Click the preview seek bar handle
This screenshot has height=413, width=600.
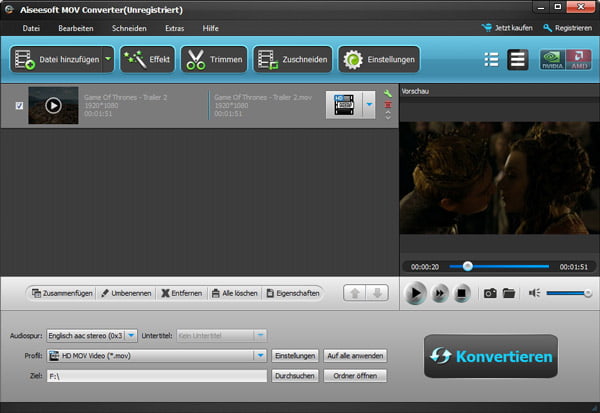467,266
